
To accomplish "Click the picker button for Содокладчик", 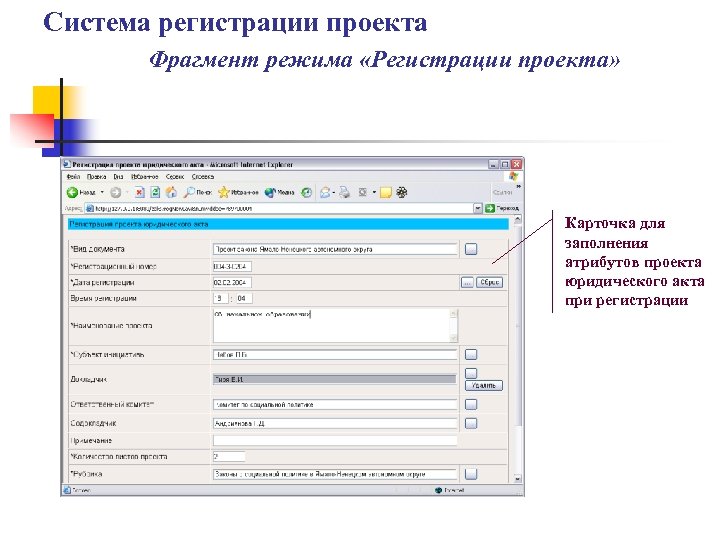I will pyautogui.click(x=471, y=423).
